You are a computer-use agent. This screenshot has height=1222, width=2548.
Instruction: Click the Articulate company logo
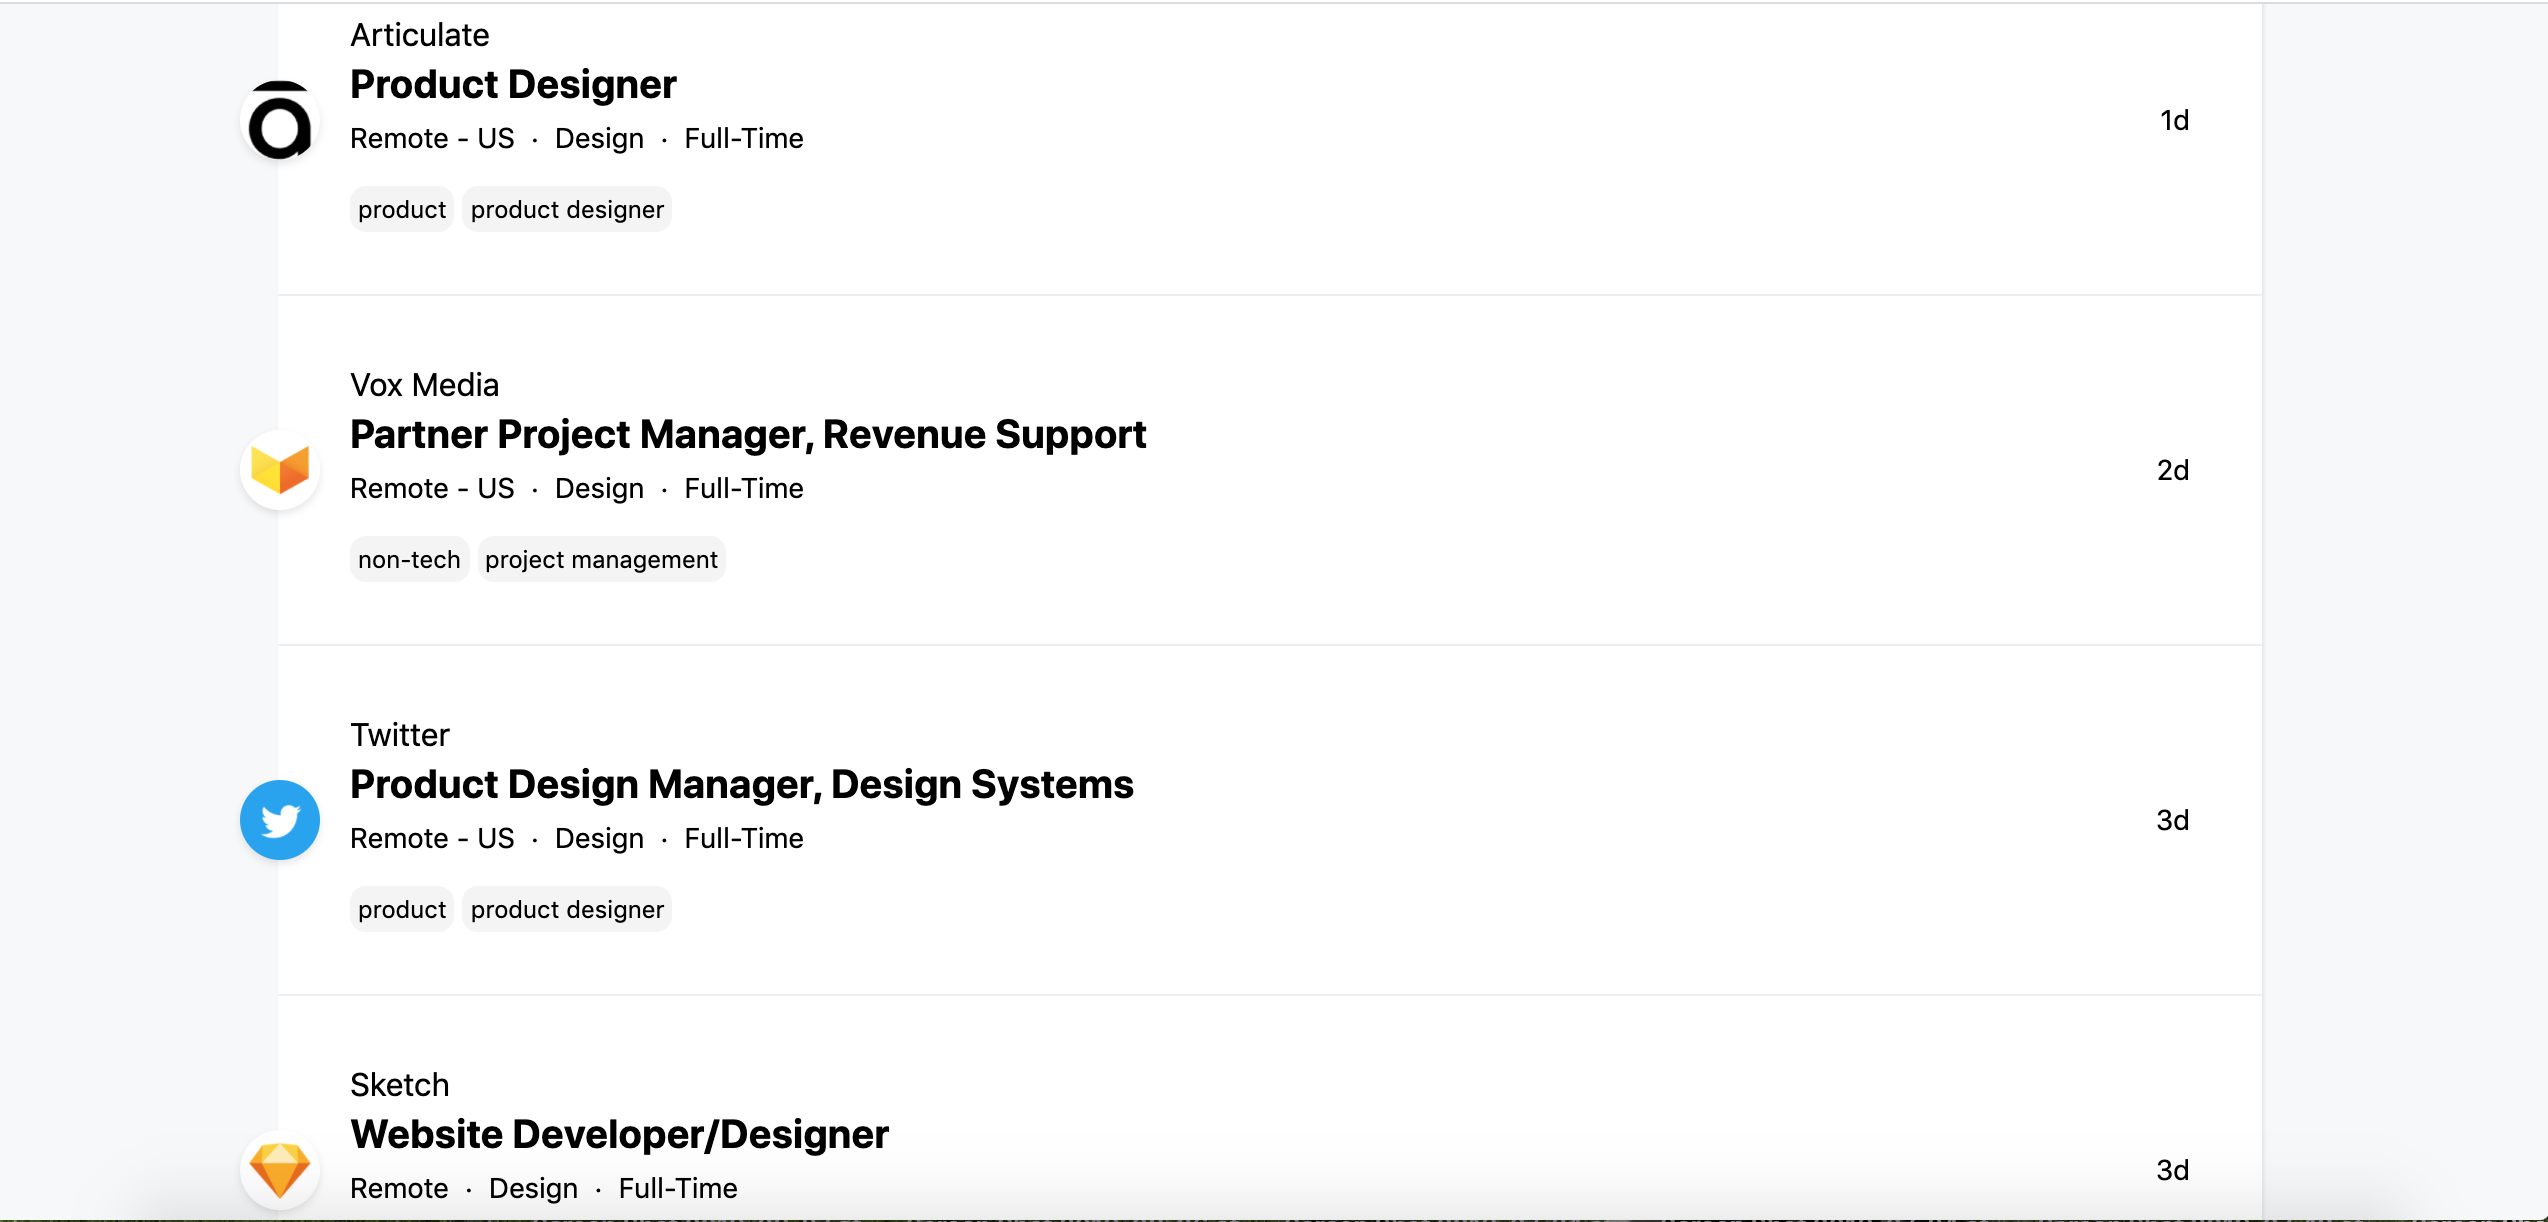280,121
